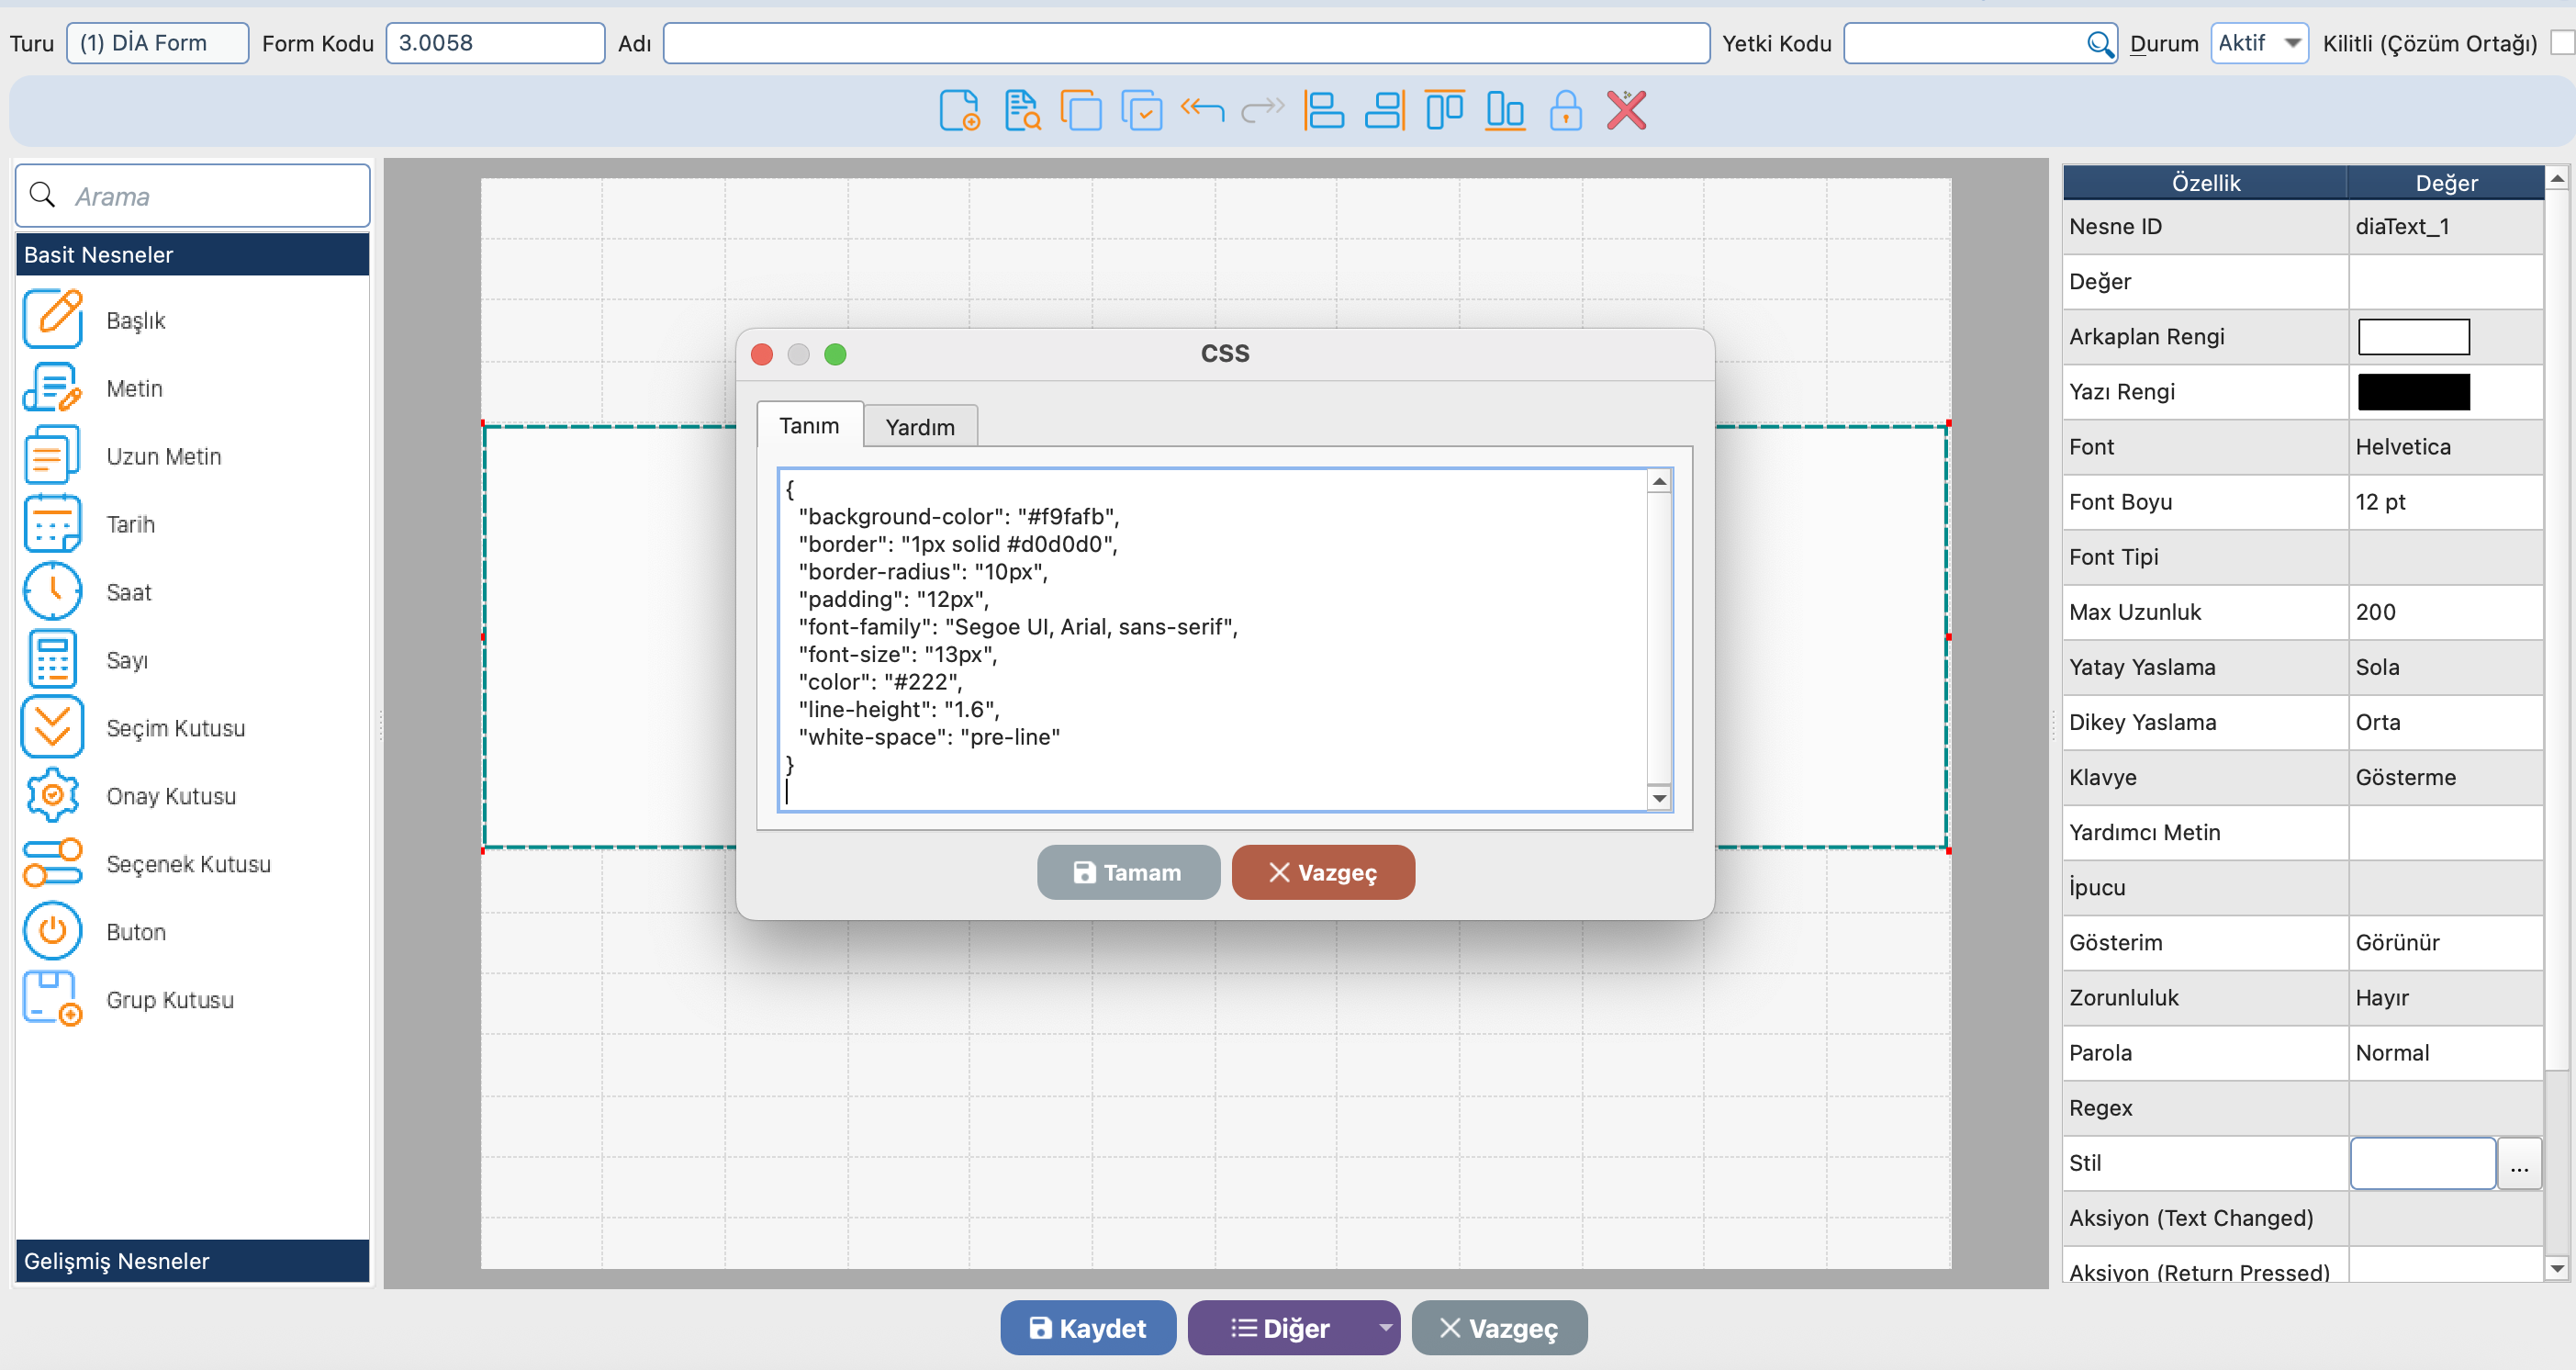Viewport: 2576px width, 1370px height.
Task: Click the new page icon in toolbar
Action: [959, 110]
